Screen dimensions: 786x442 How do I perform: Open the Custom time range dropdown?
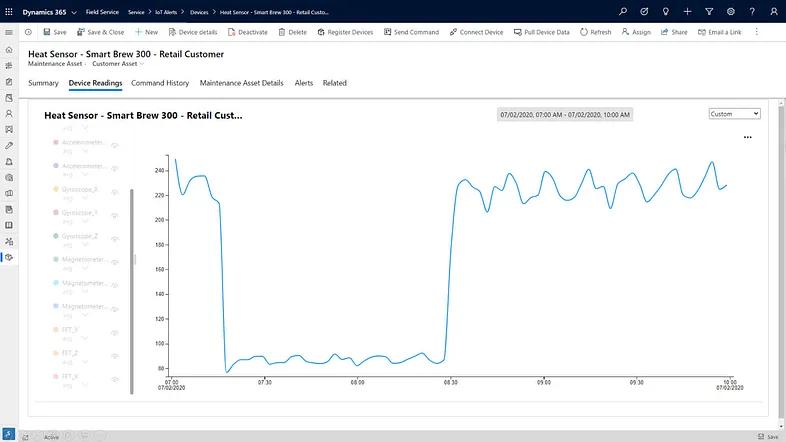(734, 114)
